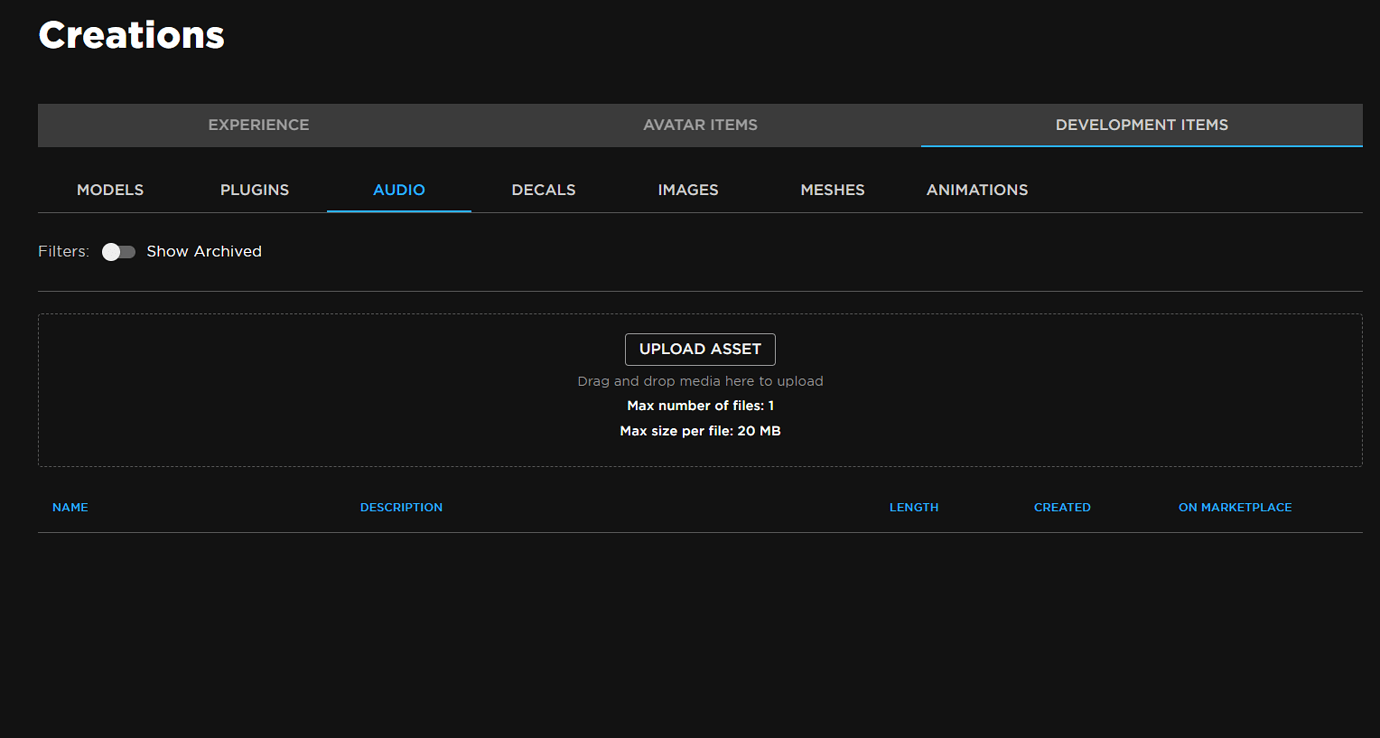1380x738 pixels.
Task: Open the Images sub-tab
Action: click(x=688, y=189)
